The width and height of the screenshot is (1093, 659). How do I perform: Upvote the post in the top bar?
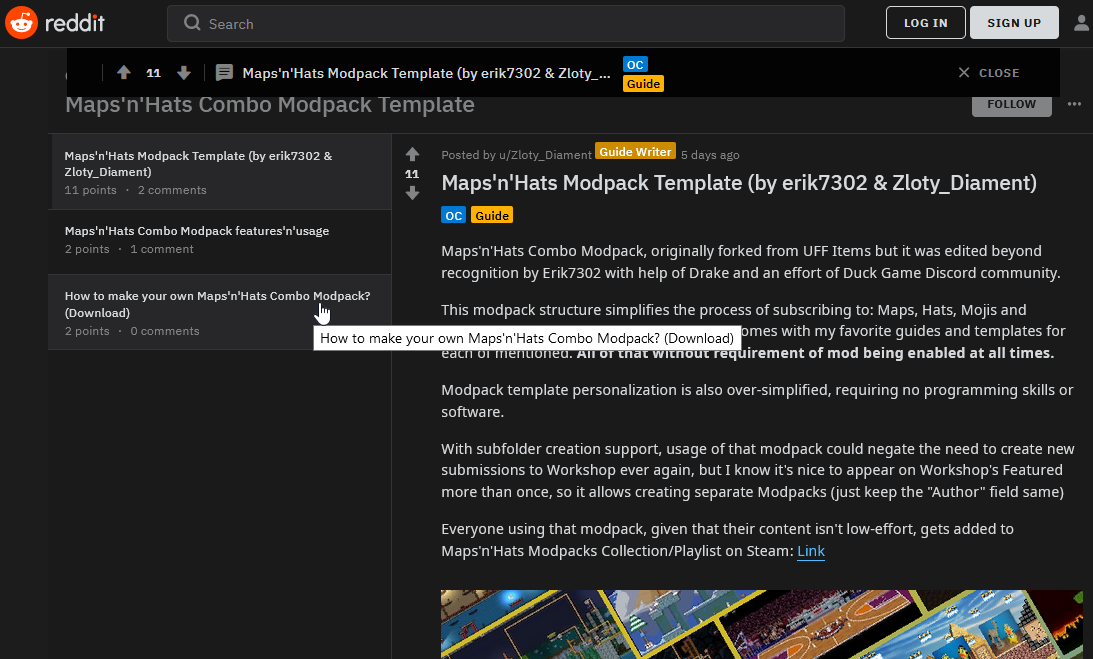click(123, 73)
